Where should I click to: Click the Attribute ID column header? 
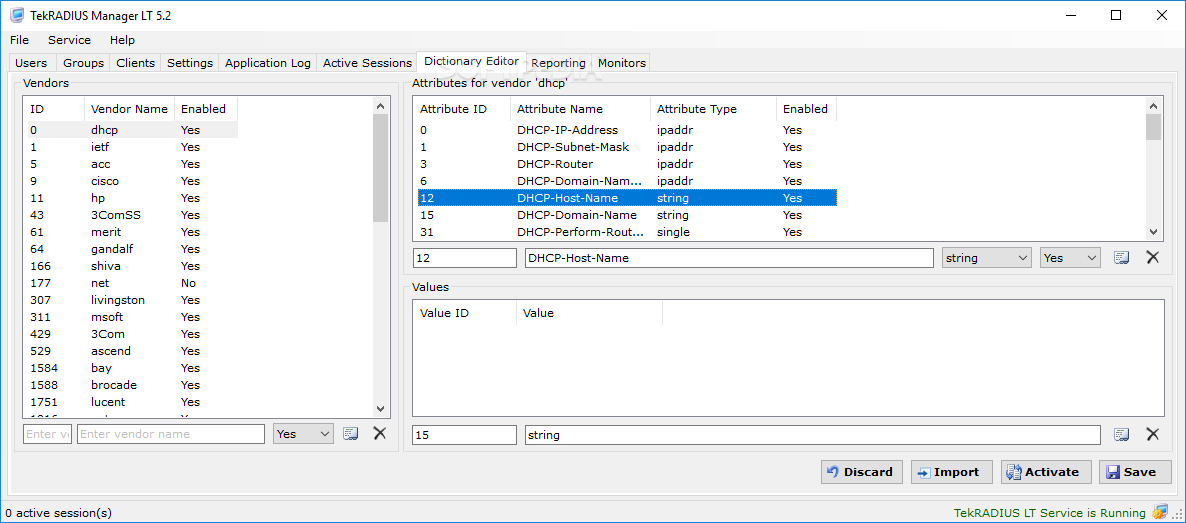pyautogui.click(x=461, y=109)
